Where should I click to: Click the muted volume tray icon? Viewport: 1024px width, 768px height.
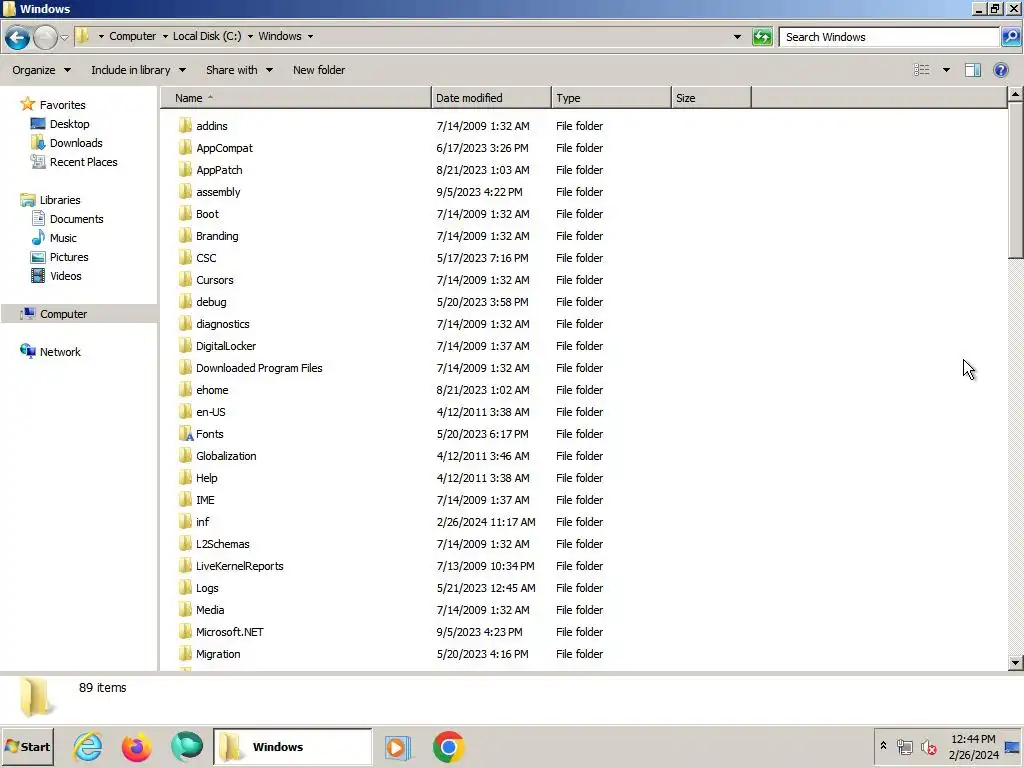928,746
